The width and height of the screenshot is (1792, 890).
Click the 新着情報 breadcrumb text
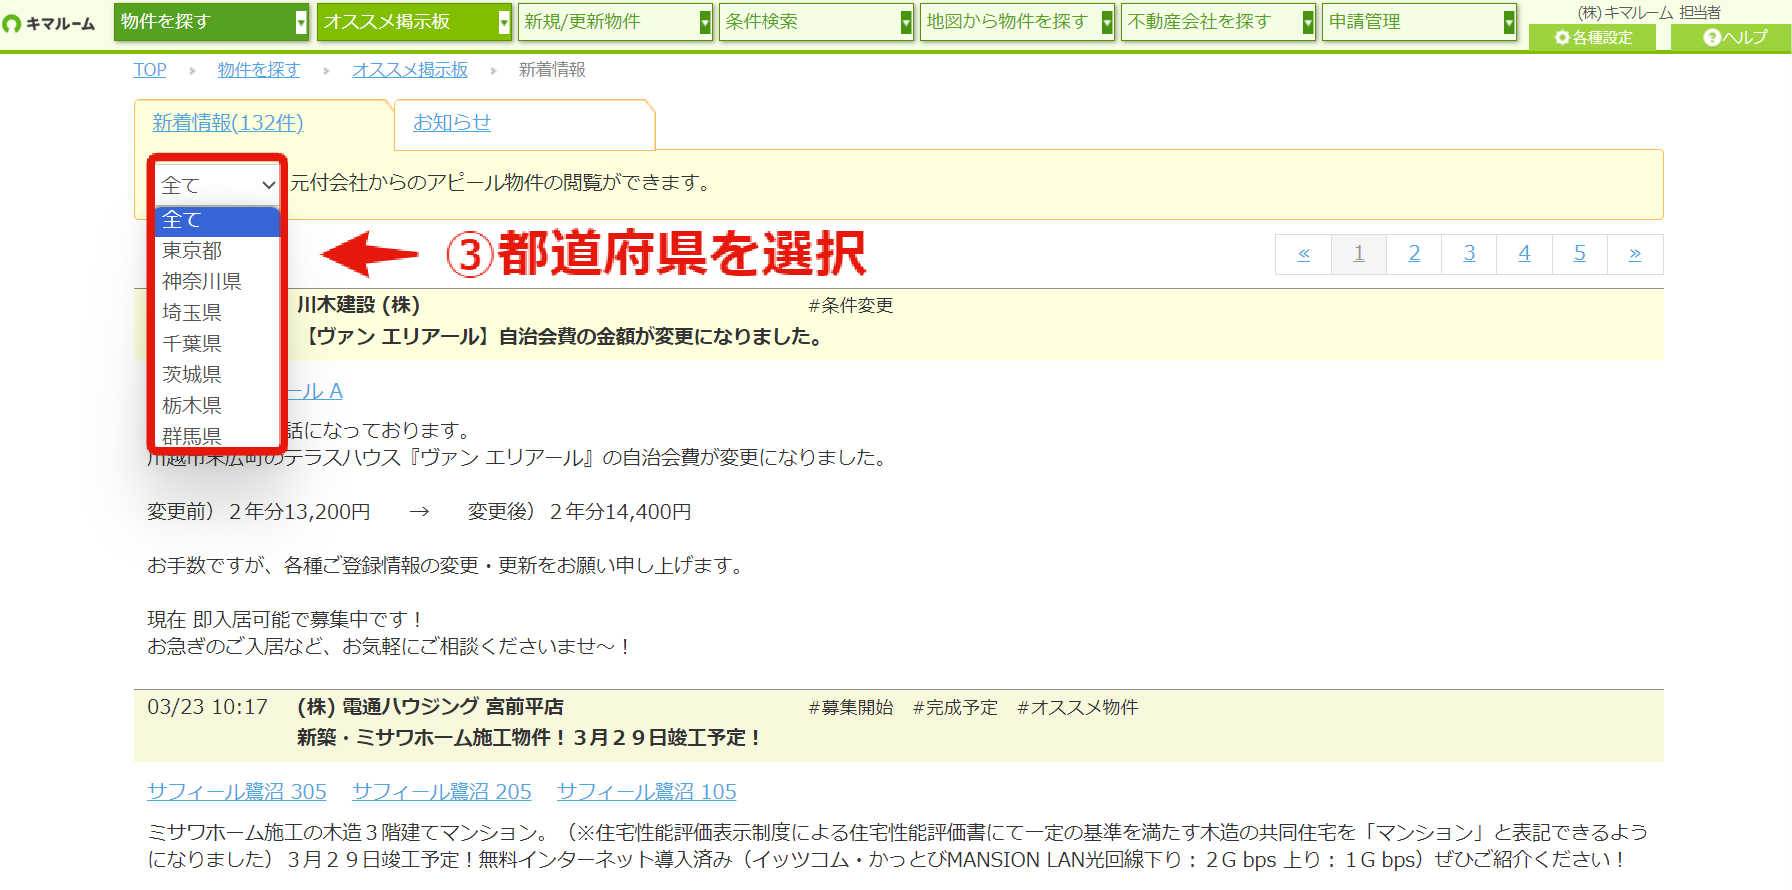click(552, 70)
